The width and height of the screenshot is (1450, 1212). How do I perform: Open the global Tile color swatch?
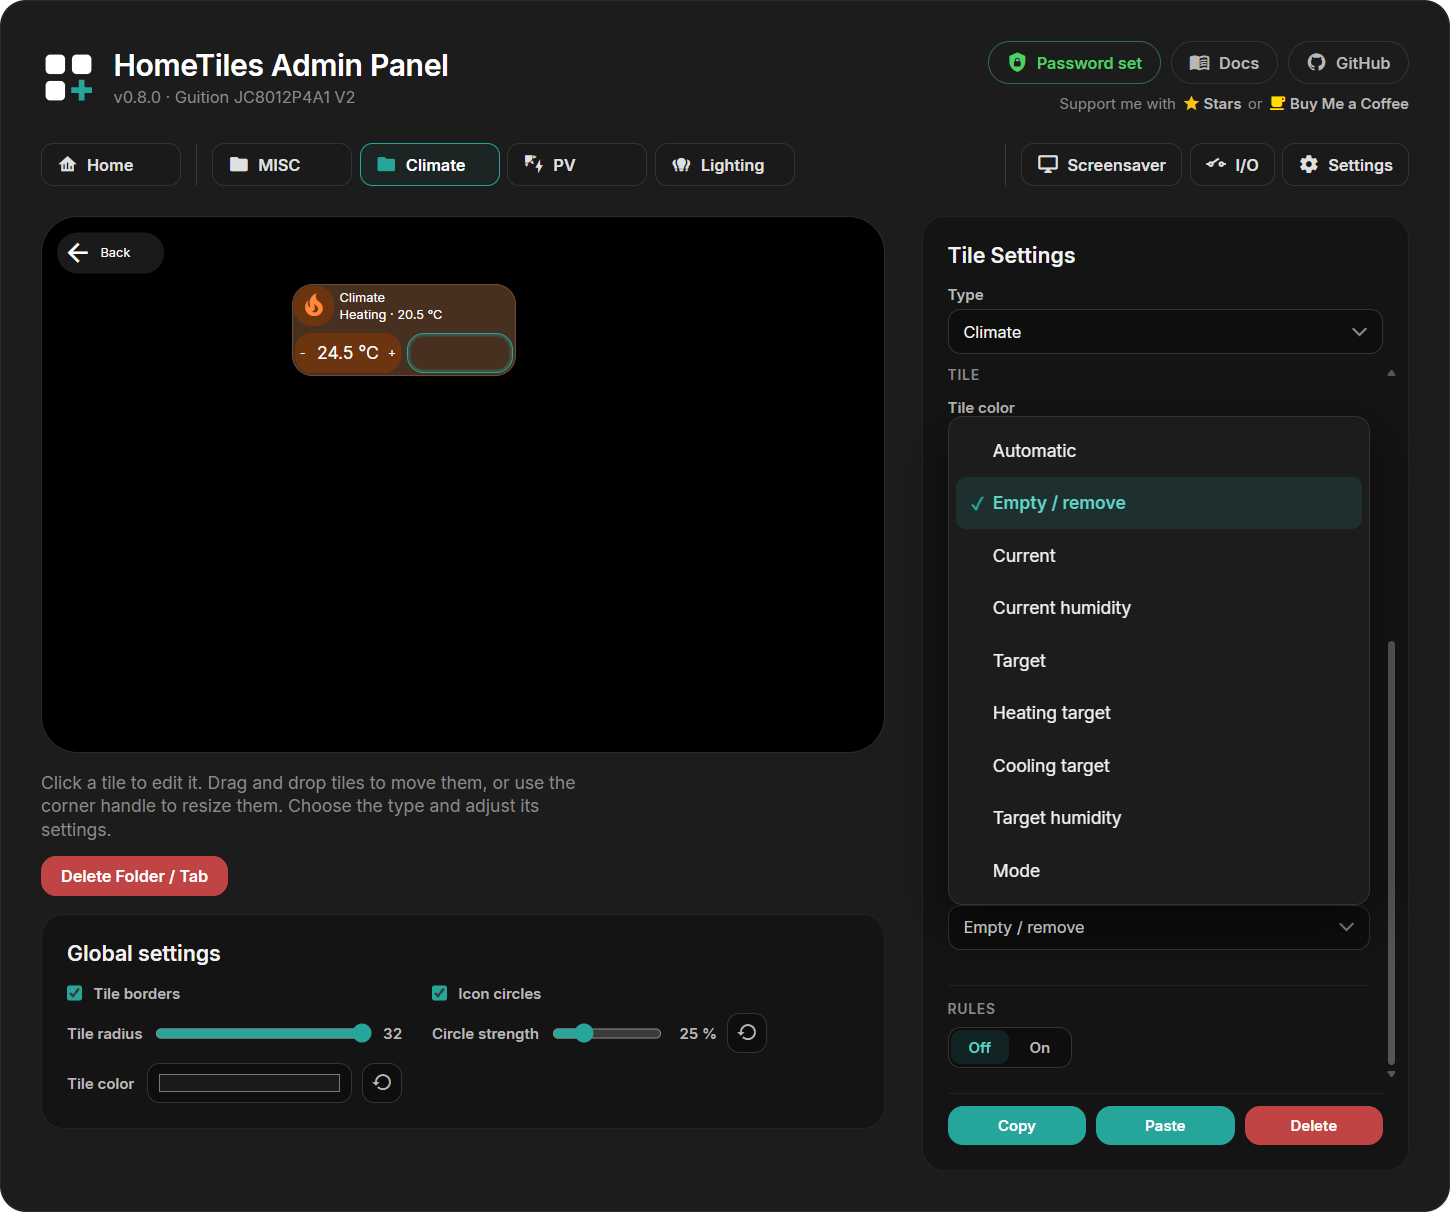(249, 1083)
